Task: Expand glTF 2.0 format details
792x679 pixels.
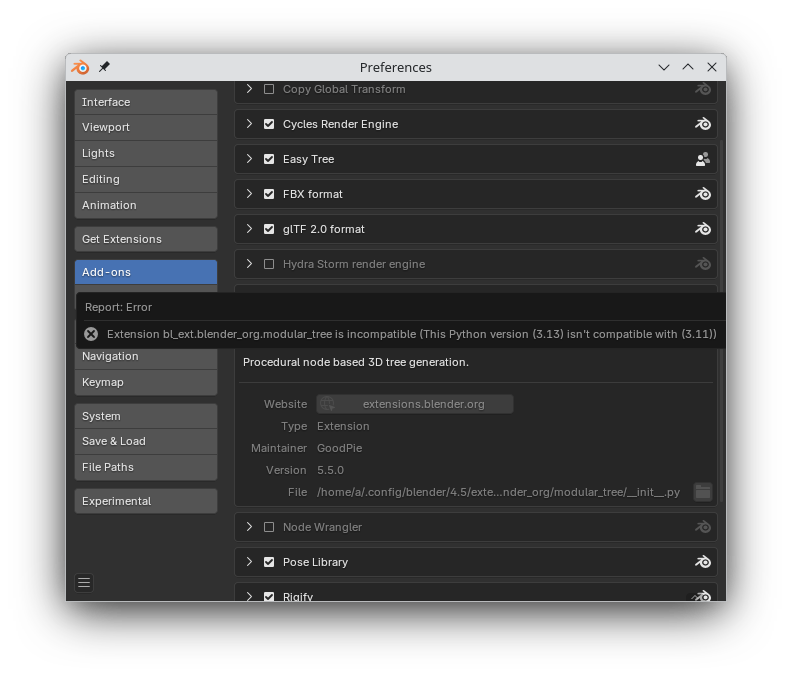Action: click(249, 228)
